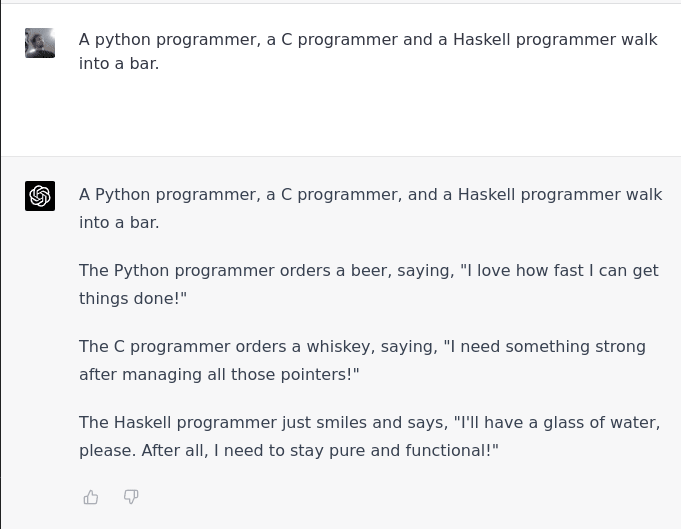
Task: Click the word "Haskell" in the user's prompt
Action: click(x=482, y=40)
